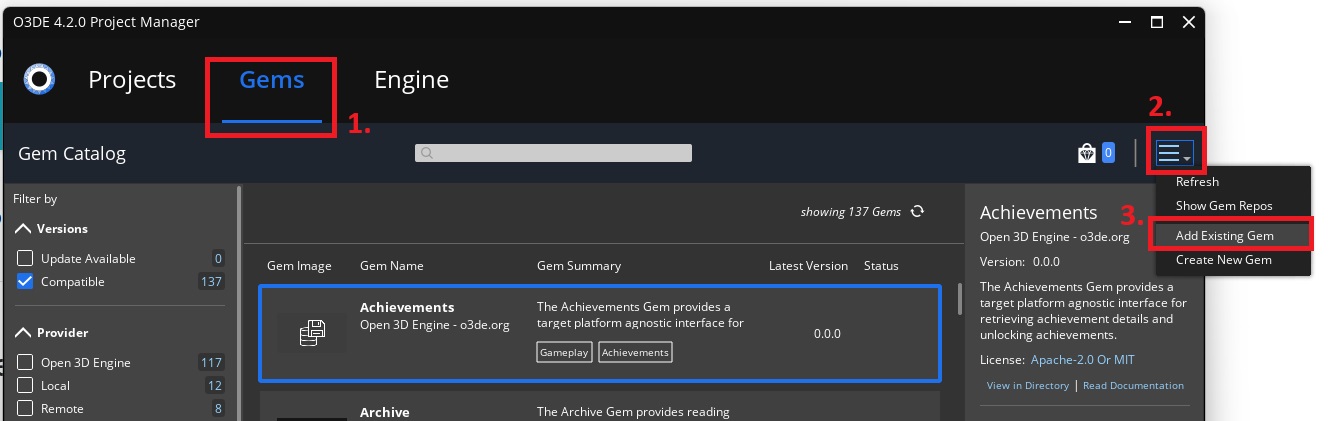Image resolution: width=1332 pixels, height=421 pixels.
Task: Click the 0.0.0 version of Achievements row
Action: click(x=827, y=333)
